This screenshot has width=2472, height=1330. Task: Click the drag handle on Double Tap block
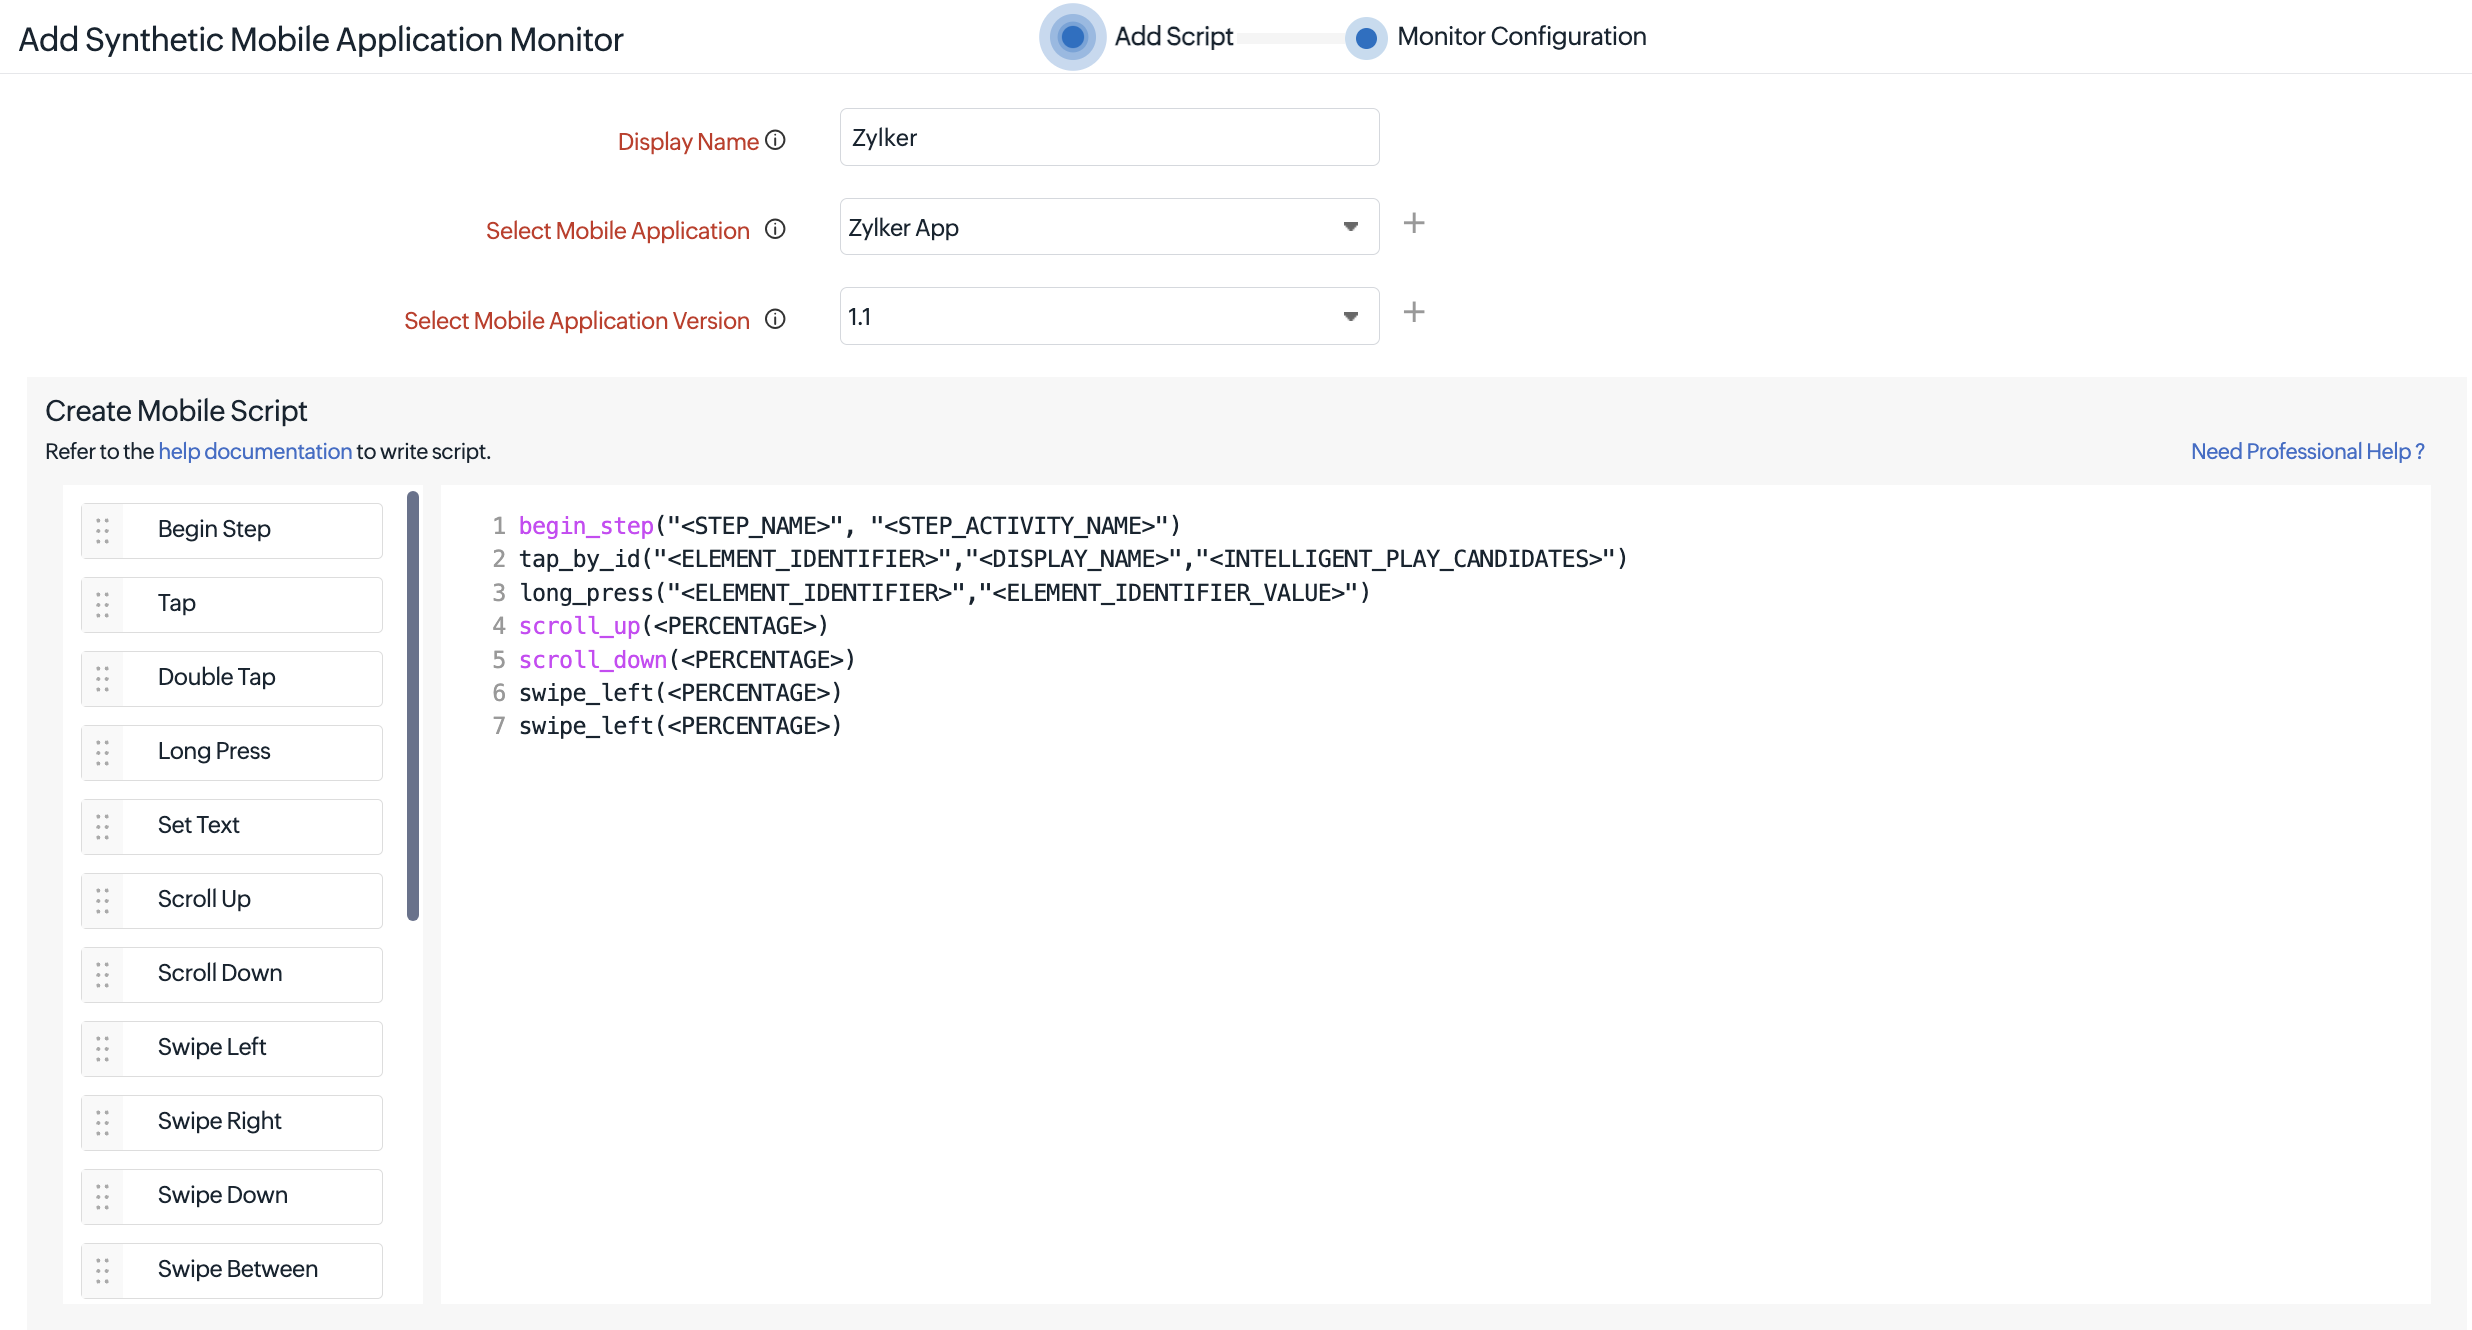click(x=102, y=679)
